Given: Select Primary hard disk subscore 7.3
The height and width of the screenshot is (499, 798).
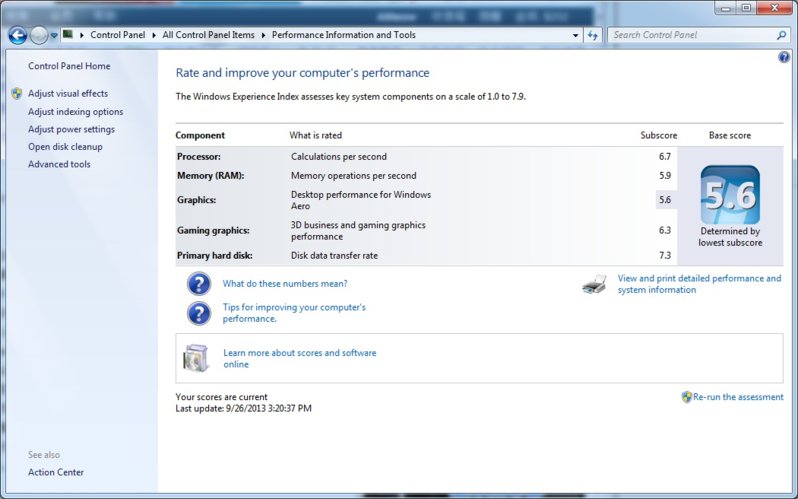Looking at the screenshot, I should [x=665, y=256].
